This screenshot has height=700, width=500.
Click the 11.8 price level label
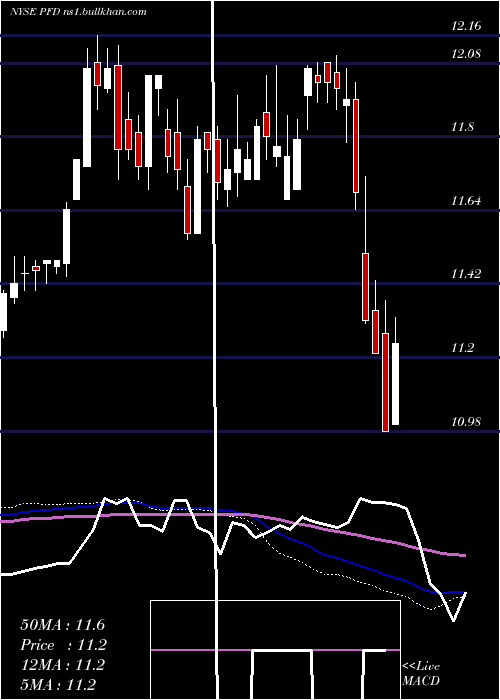click(x=462, y=128)
